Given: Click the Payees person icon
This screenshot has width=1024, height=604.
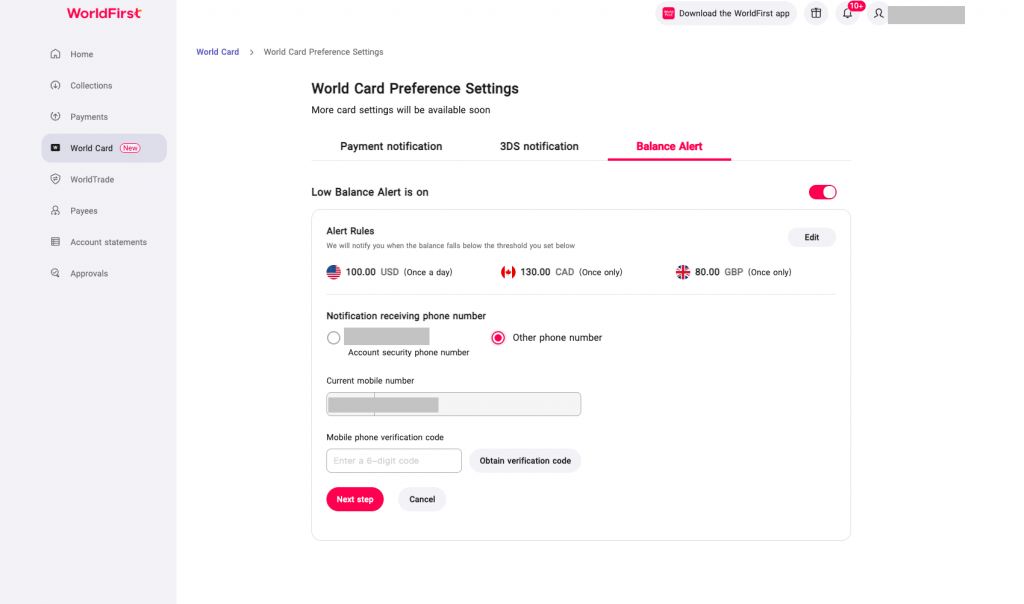Looking at the screenshot, I should pyautogui.click(x=56, y=211).
